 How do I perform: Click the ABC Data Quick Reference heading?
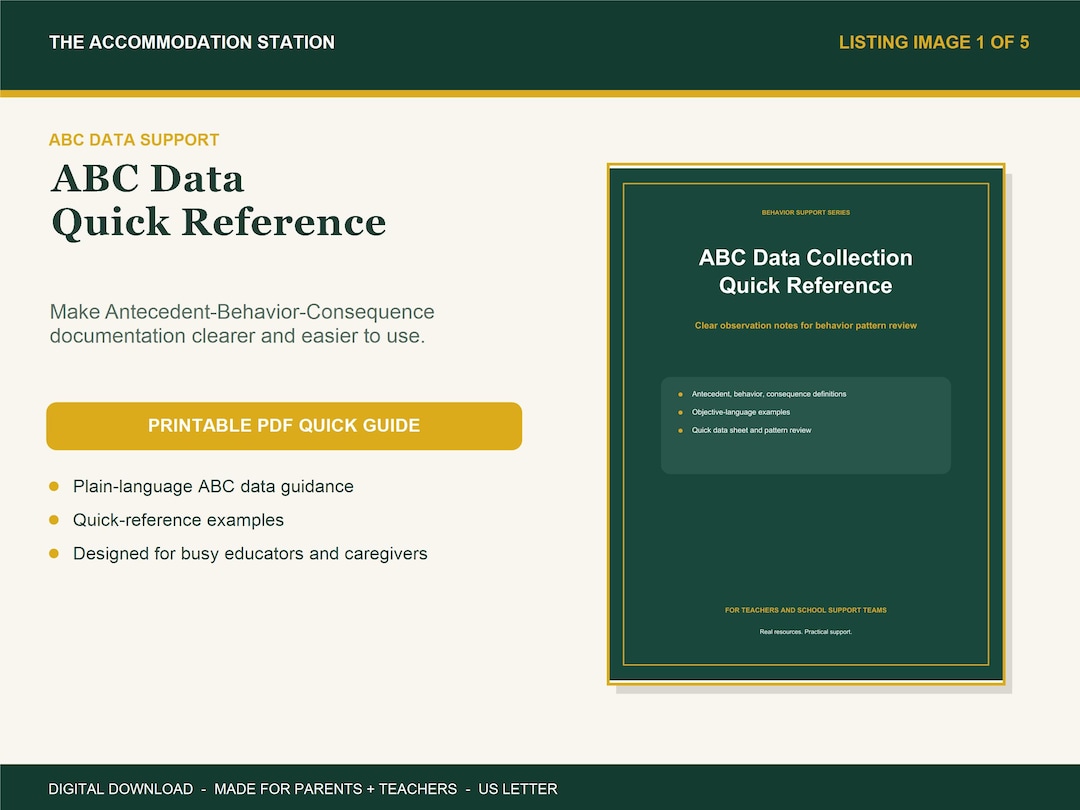tap(218, 200)
